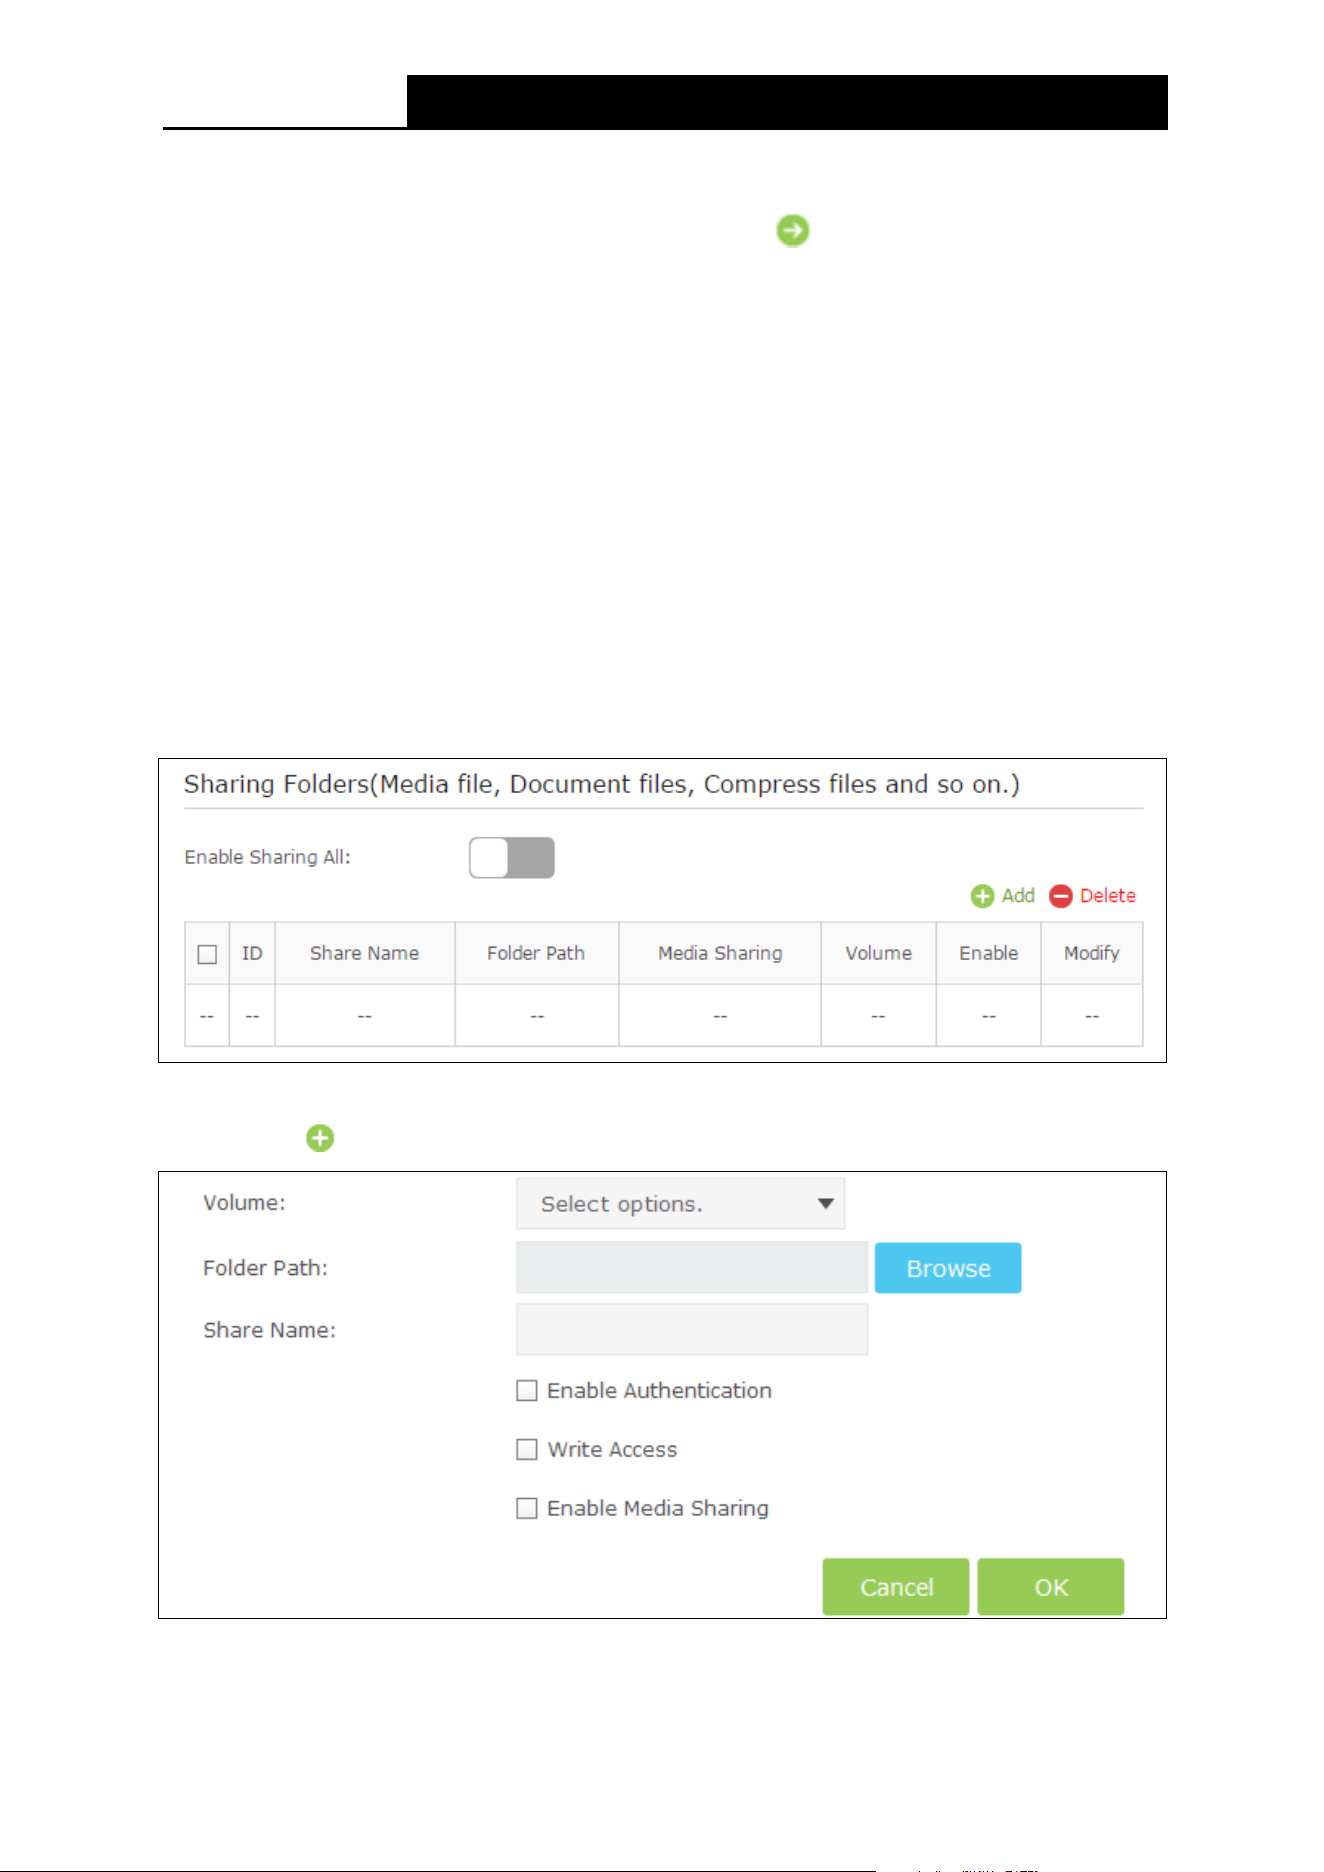Click the green plus Add icon
This screenshot has height=1872, width=1324.
click(x=982, y=896)
